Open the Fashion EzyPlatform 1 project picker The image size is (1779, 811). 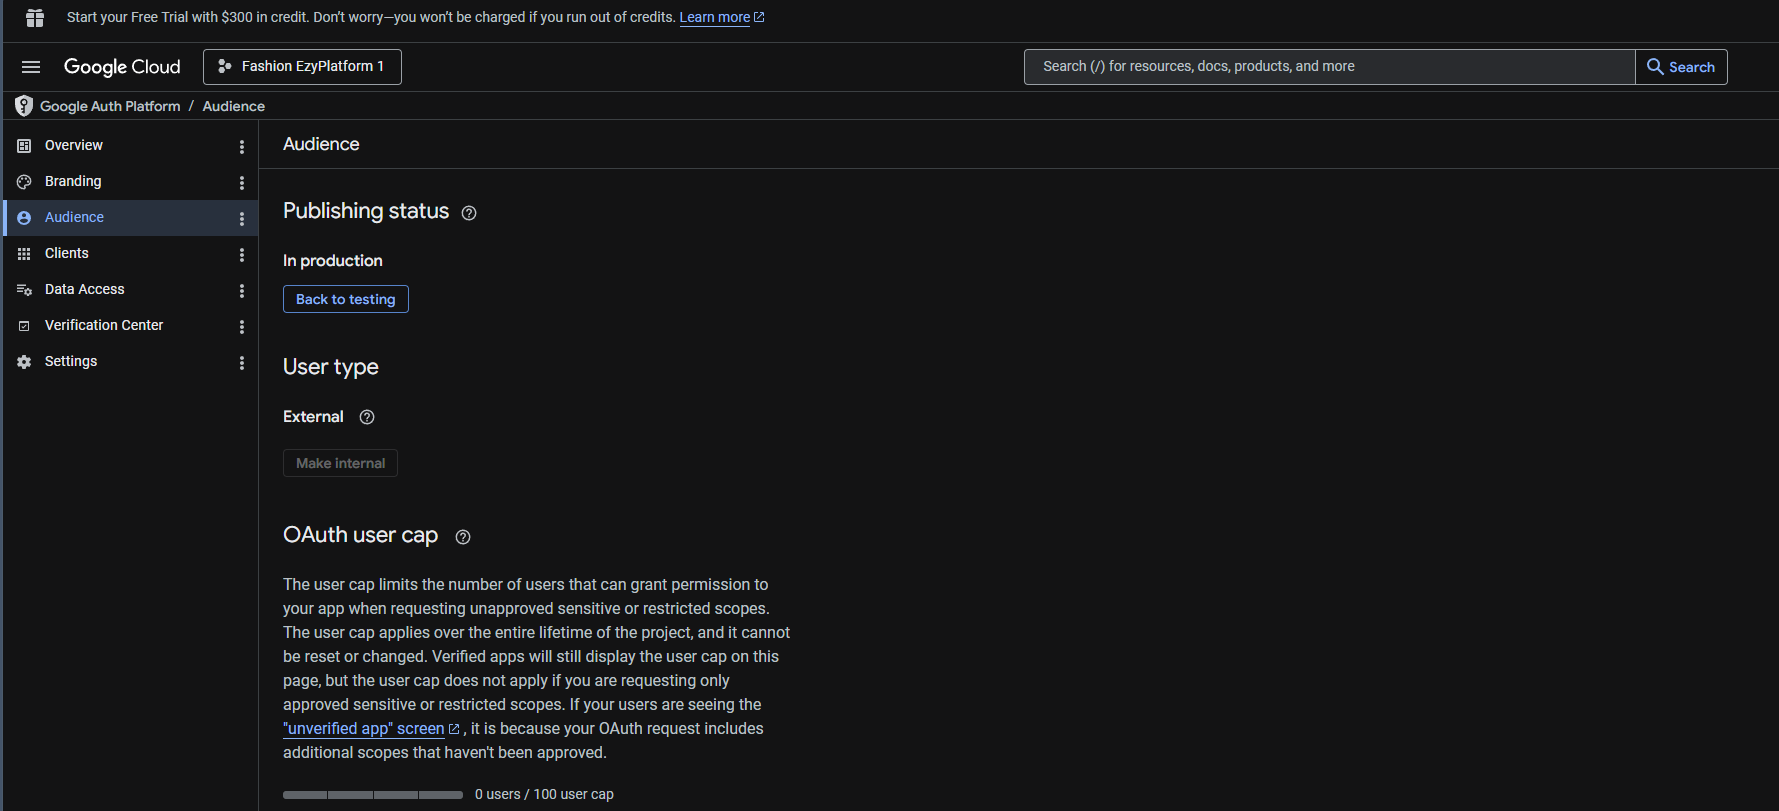click(x=302, y=67)
